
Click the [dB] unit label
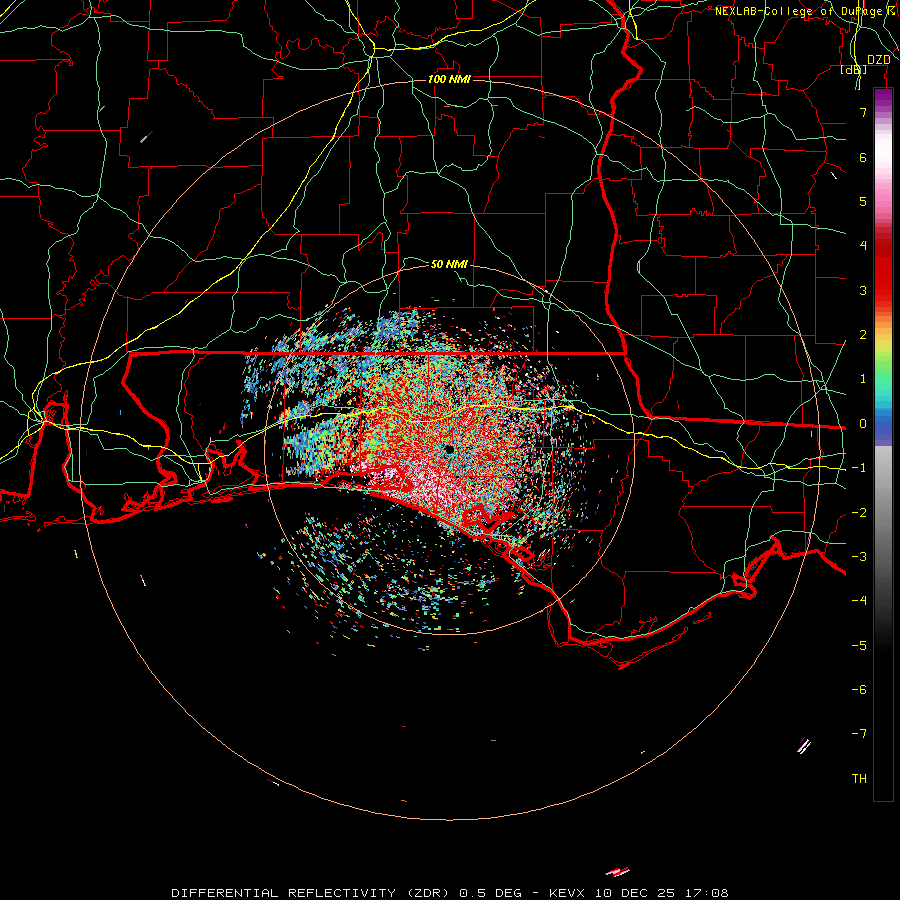pyautogui.click(x=854, y=69)
